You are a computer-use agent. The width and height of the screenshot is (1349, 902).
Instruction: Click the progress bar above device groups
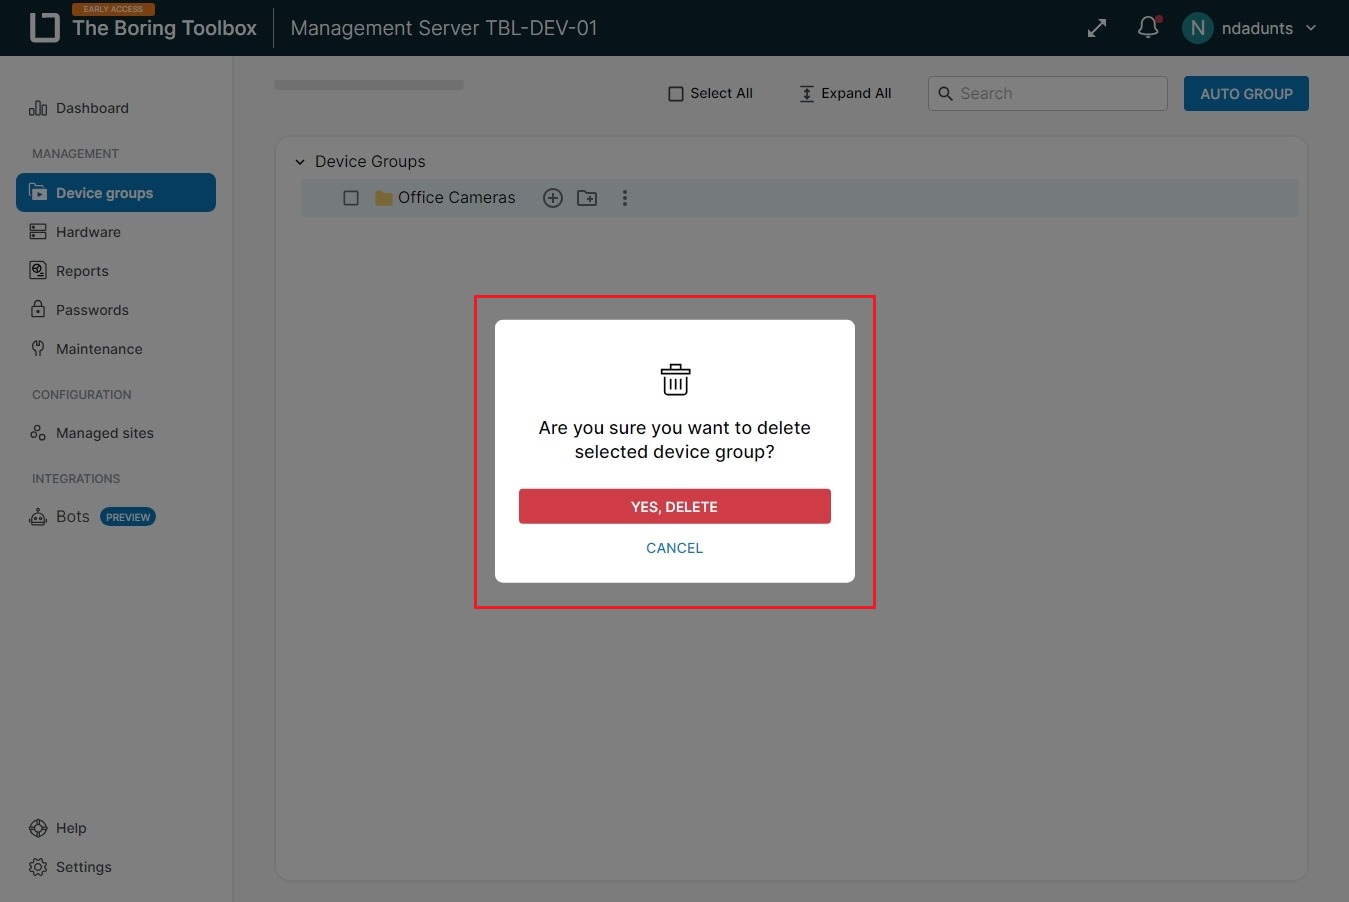point(369,86)
